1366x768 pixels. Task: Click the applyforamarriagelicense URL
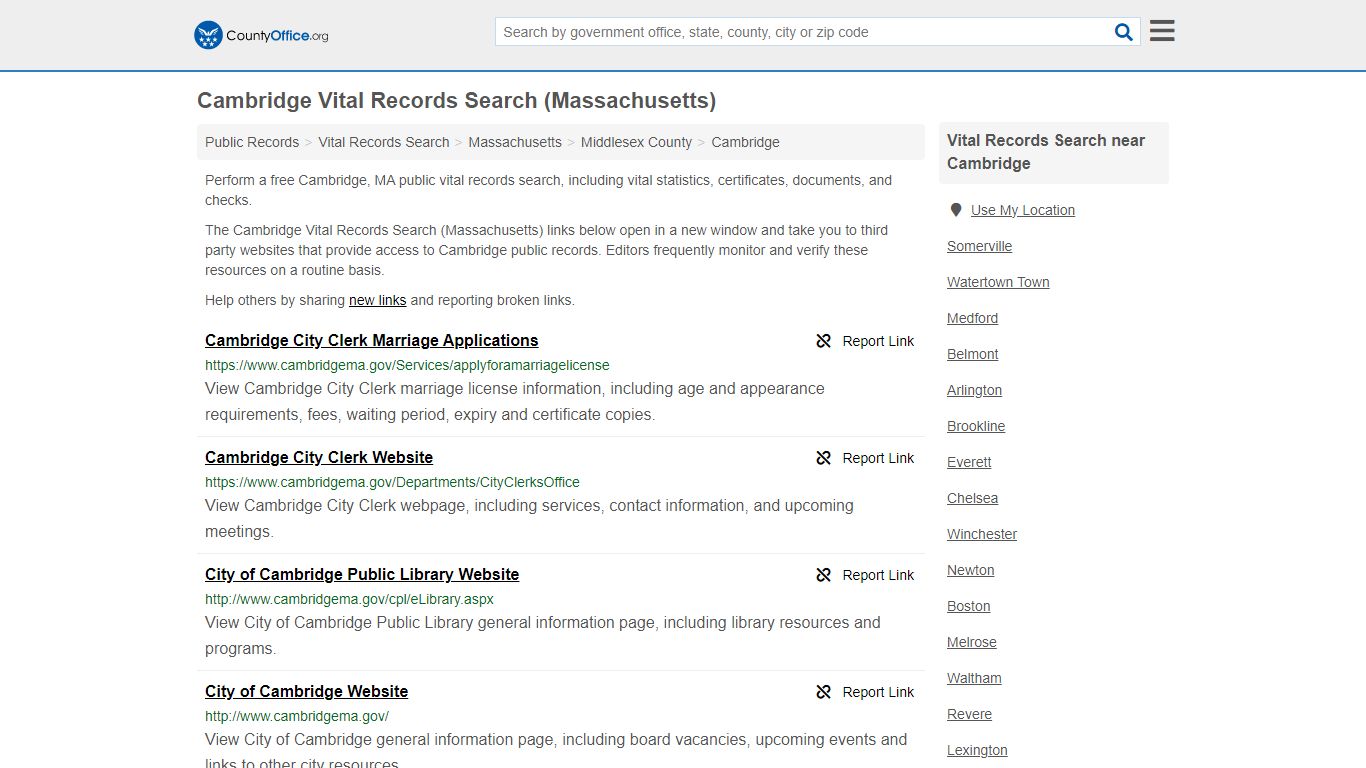coord(407,365)
